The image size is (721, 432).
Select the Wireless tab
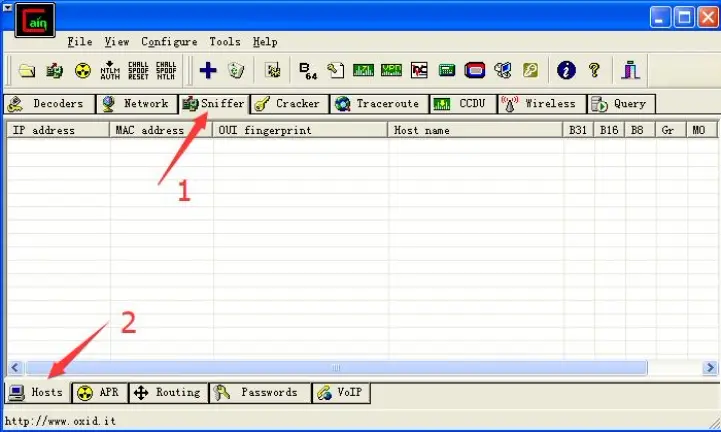(540, 104)
